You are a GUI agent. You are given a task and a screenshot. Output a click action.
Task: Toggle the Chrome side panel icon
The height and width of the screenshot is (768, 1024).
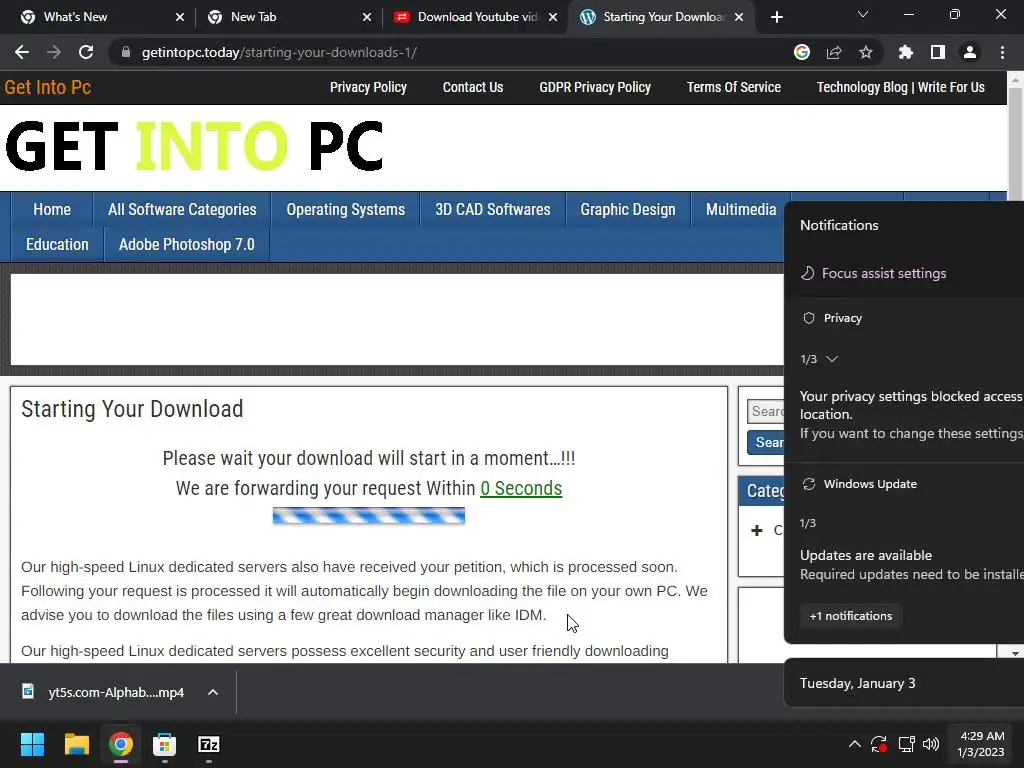point(938,52)
